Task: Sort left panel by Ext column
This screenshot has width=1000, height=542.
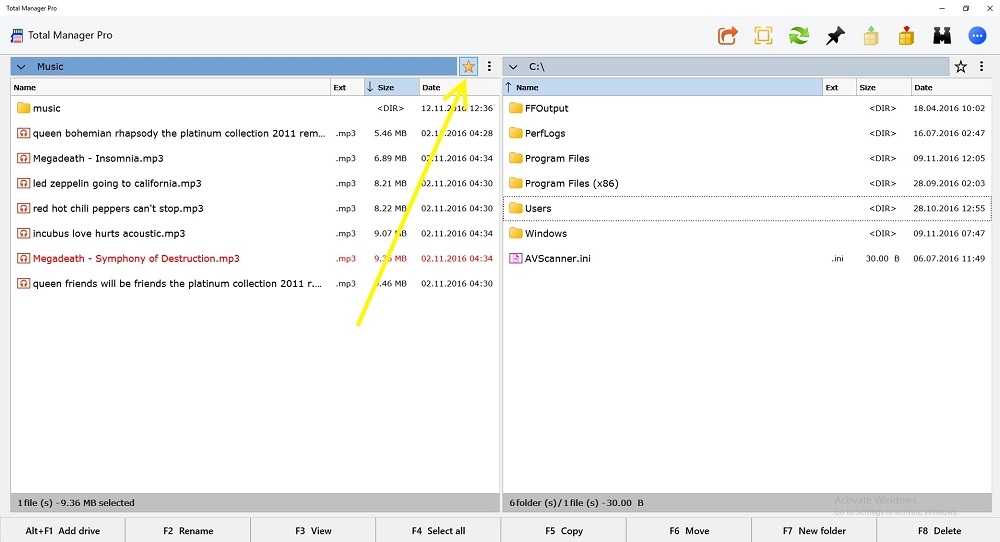Action: coord(346,87)
